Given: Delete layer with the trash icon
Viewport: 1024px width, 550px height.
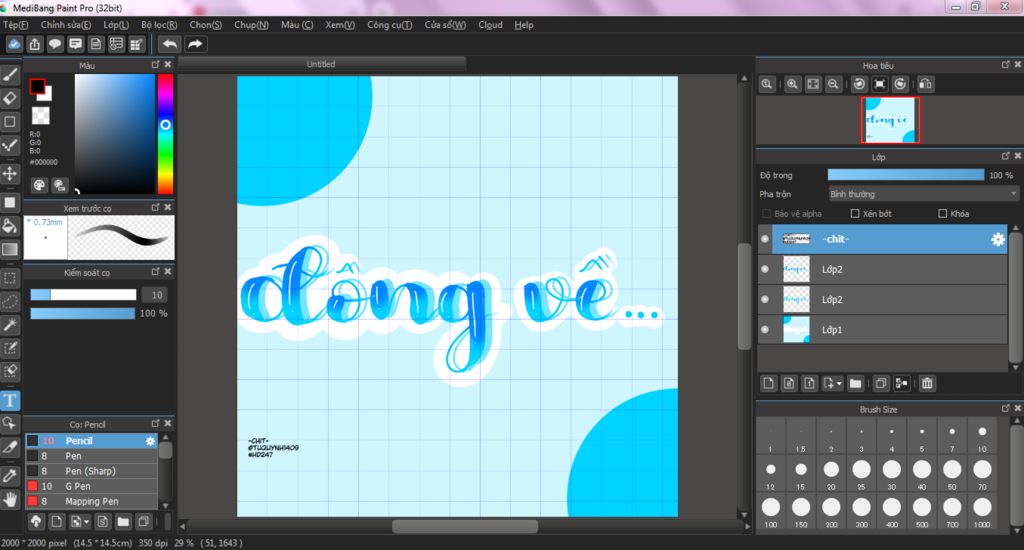Looking at the screenshot, I should pos(927,383).
